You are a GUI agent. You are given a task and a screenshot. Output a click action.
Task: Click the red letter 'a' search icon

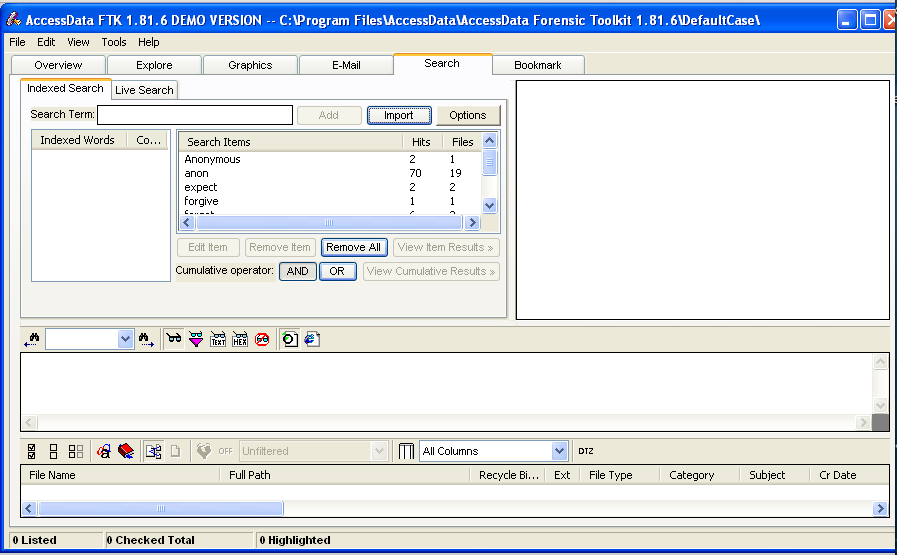pos(104,451)
